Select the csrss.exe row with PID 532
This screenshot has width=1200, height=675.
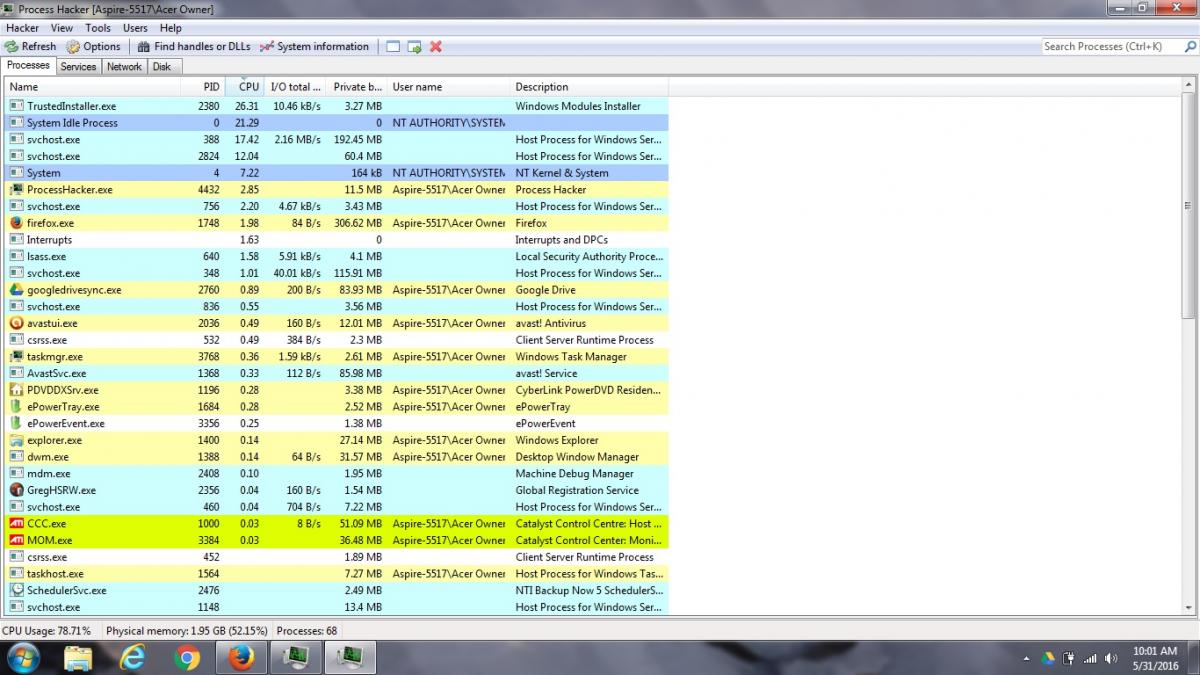336,340
